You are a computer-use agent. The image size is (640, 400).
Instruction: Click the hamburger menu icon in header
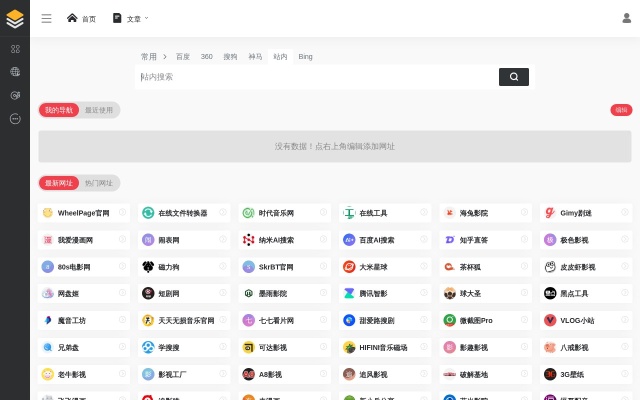point(46,18)
